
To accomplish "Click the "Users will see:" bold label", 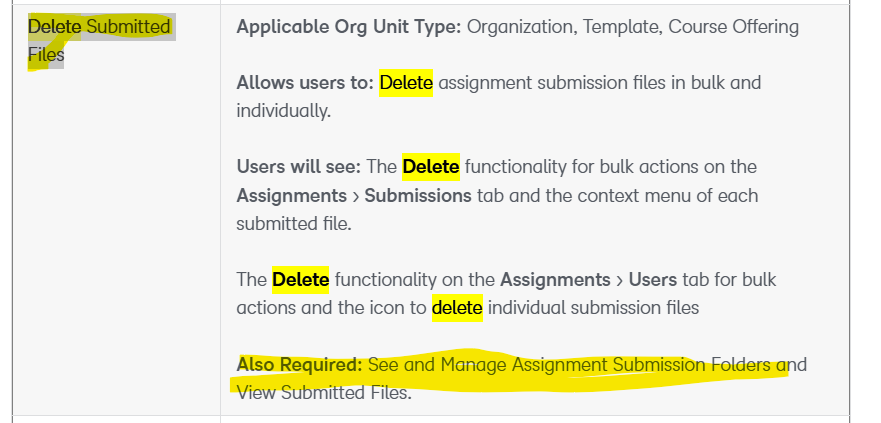I will (x=298, y=167).
